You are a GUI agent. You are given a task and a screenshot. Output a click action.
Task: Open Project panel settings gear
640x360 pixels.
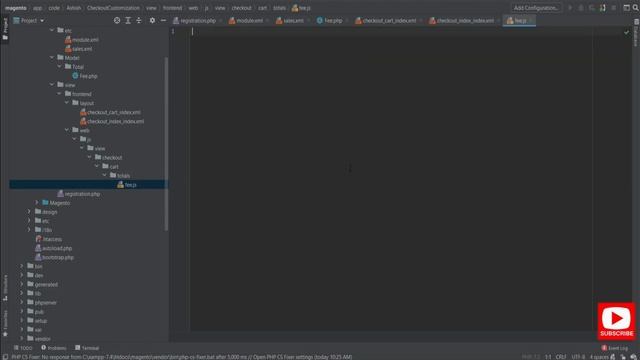pyautogui.click(x=152, y=20)
